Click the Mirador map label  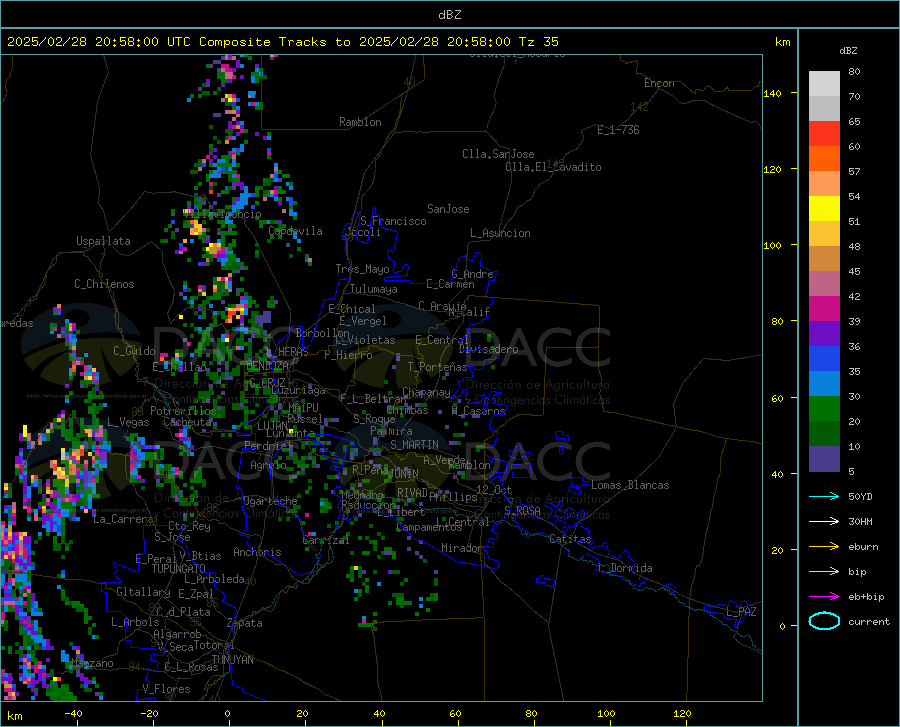tap(462, 548)
